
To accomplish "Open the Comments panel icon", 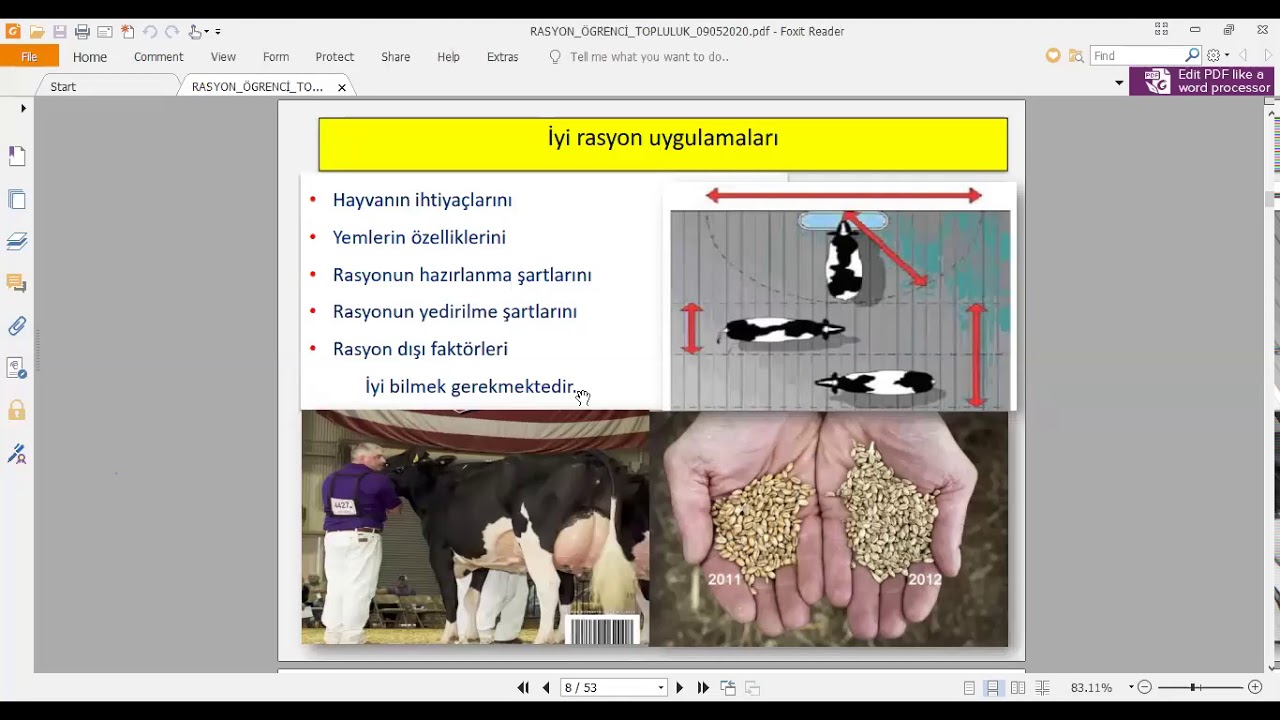I will pyautogui.click(x=17, y=284).
